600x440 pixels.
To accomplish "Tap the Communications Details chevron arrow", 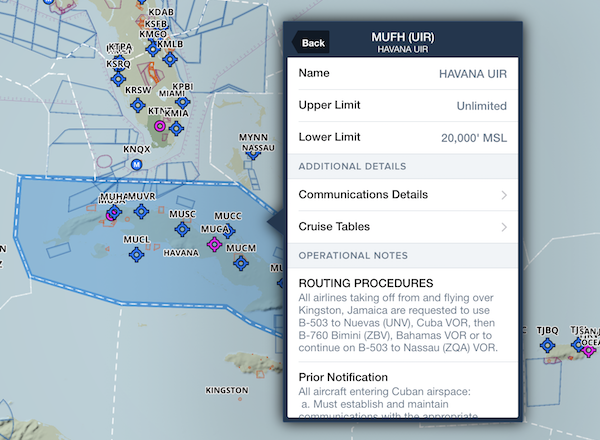I will [x=503, y=195].
